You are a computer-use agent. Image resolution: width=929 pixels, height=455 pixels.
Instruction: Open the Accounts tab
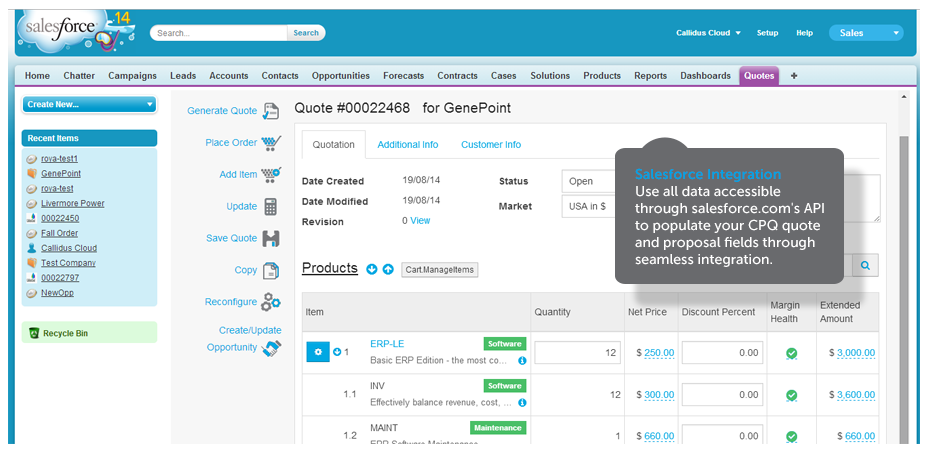click(229, 76)
